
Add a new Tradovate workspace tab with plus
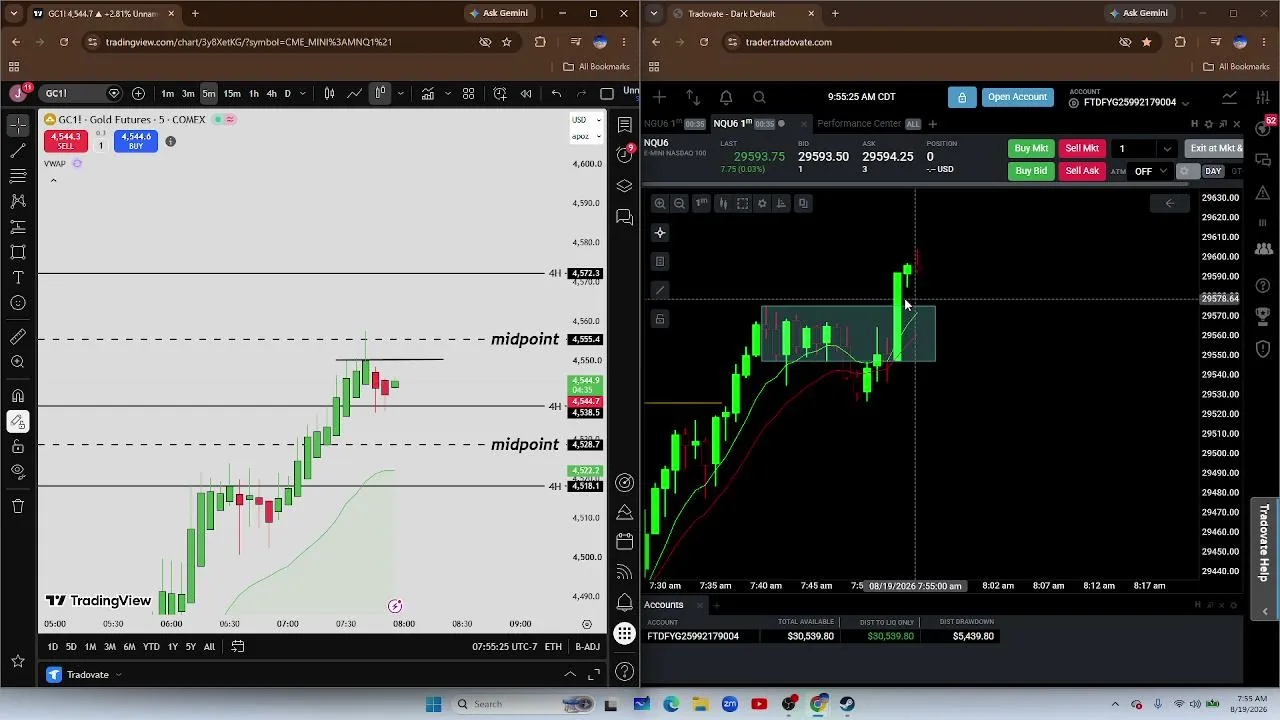pyautogui.click(x=932, y=124)
